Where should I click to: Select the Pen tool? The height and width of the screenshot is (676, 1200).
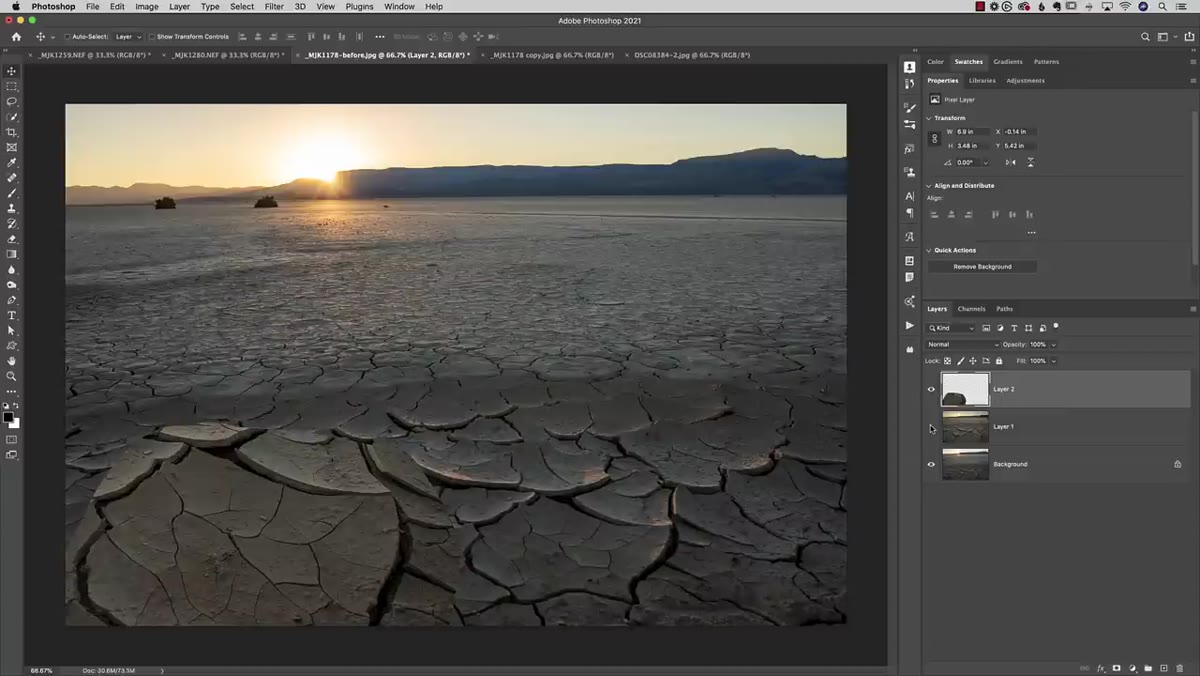pyautogui.click(x=12, y=300)
